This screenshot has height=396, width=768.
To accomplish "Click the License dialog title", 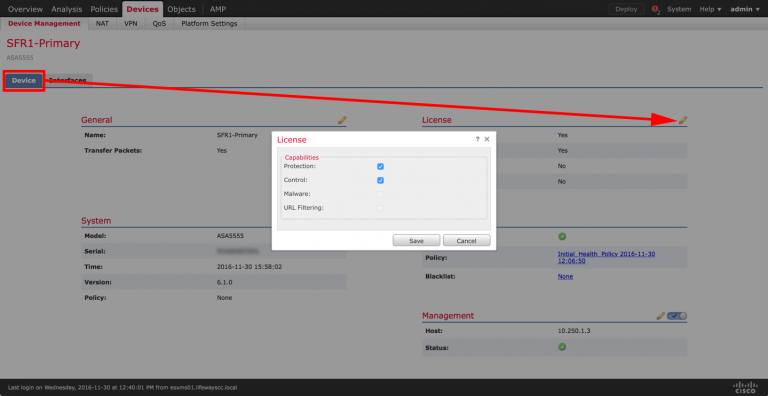I will [292, 140].
